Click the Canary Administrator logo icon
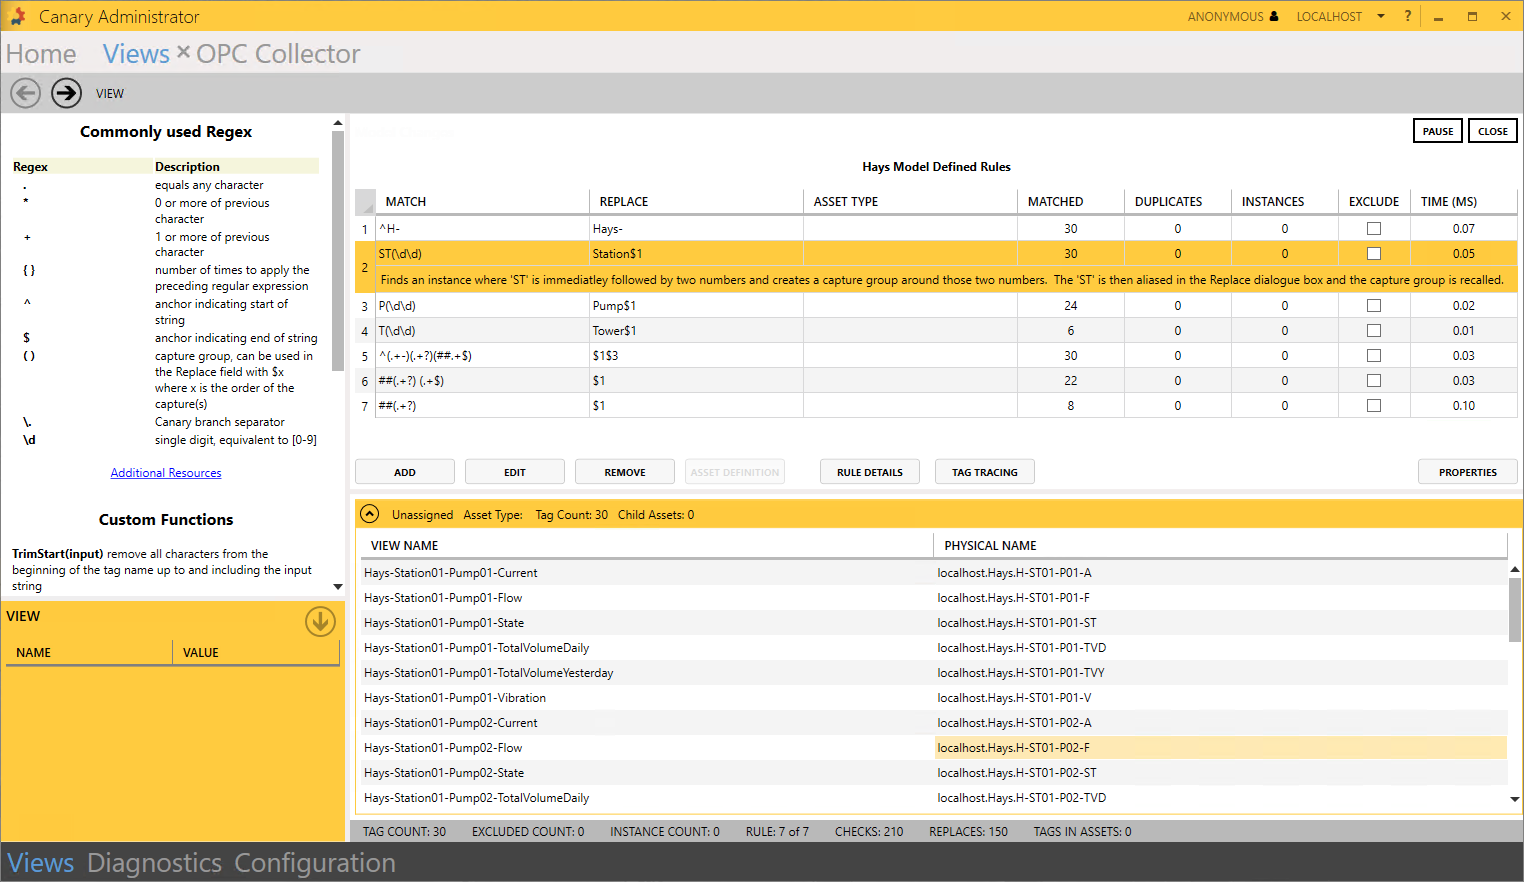The image size is (1524, 882). [x=17, y=16]
